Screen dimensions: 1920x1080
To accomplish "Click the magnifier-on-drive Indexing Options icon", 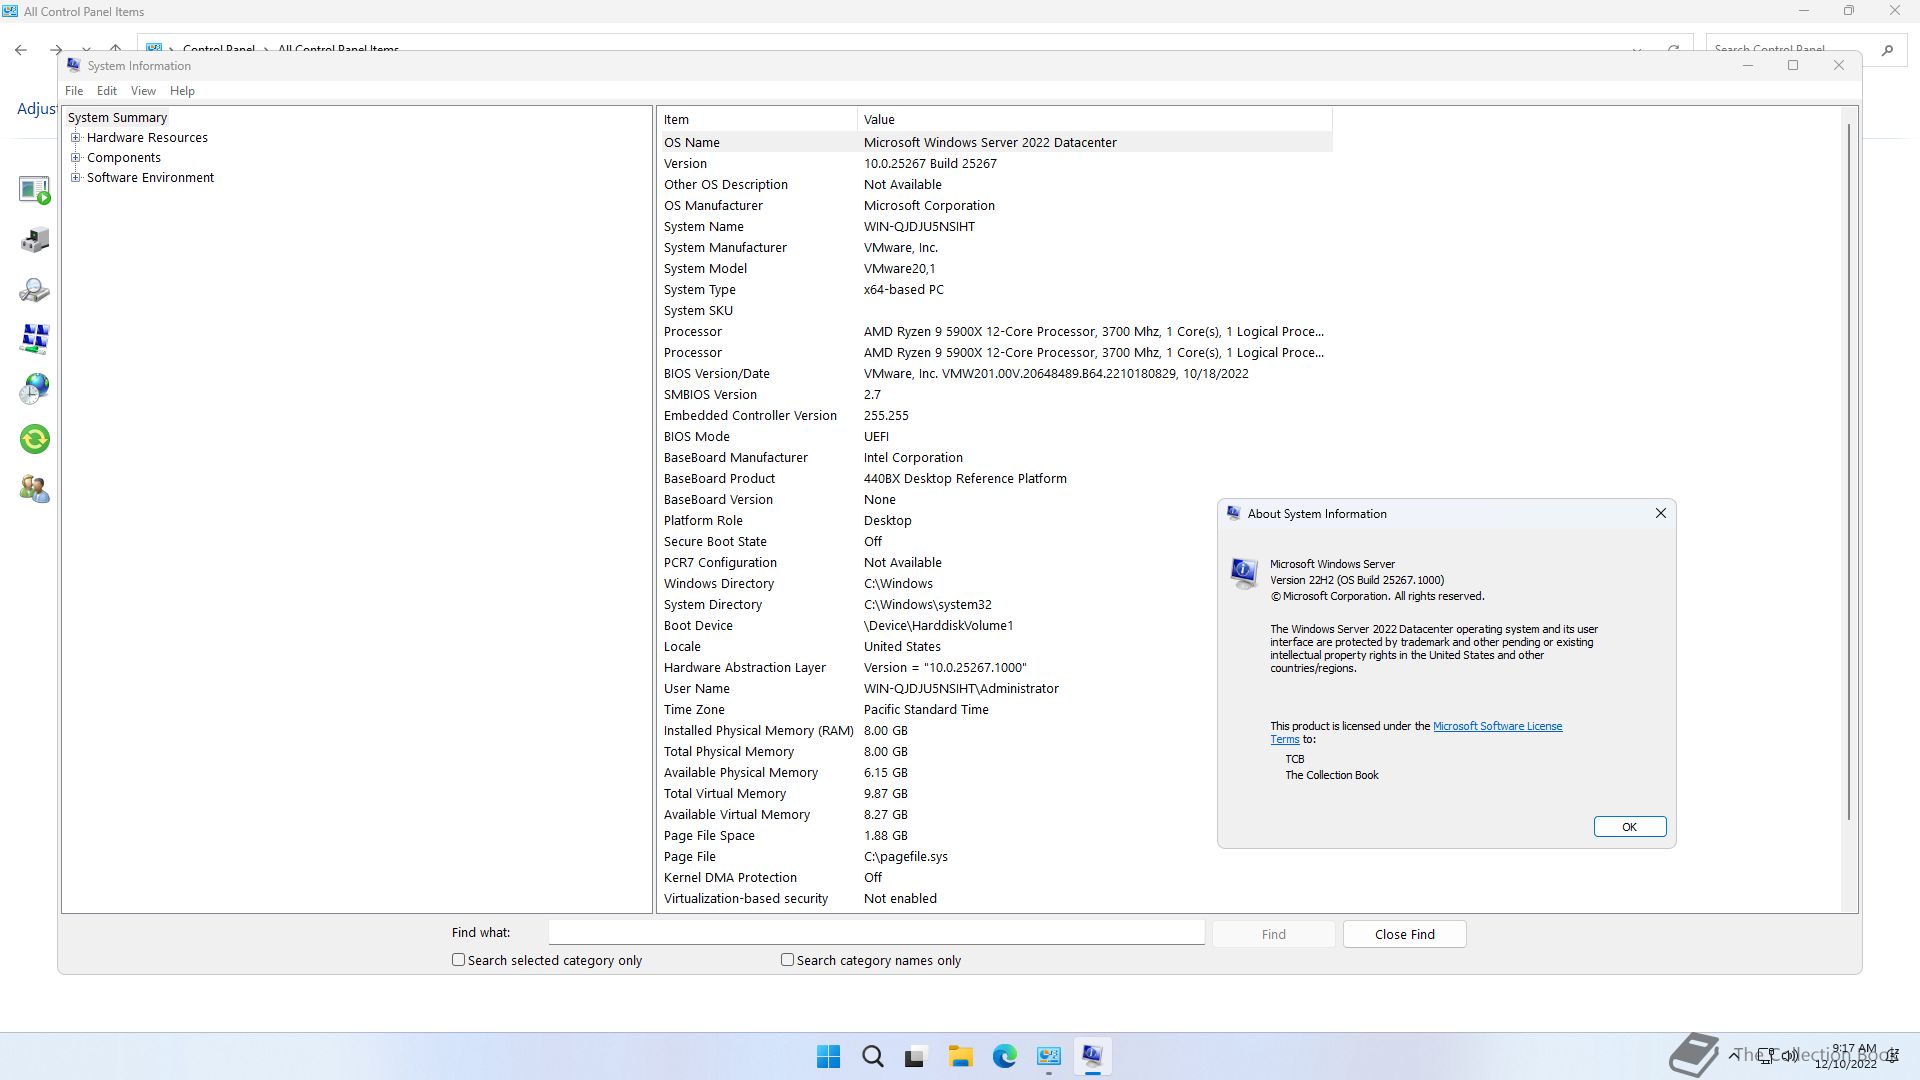I will (x=34, y=290).
